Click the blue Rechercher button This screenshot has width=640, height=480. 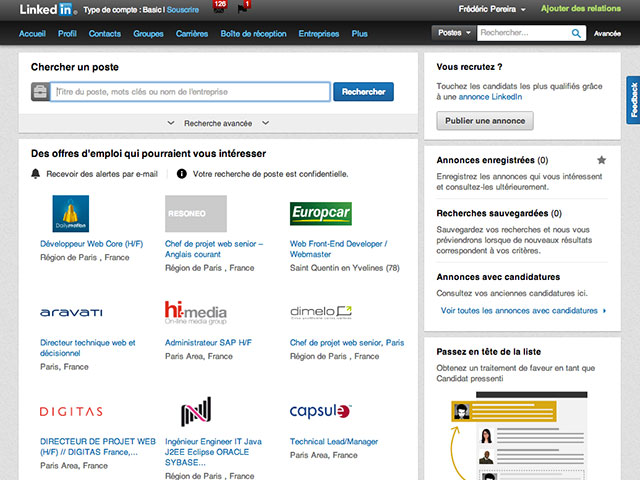[364, 92]
